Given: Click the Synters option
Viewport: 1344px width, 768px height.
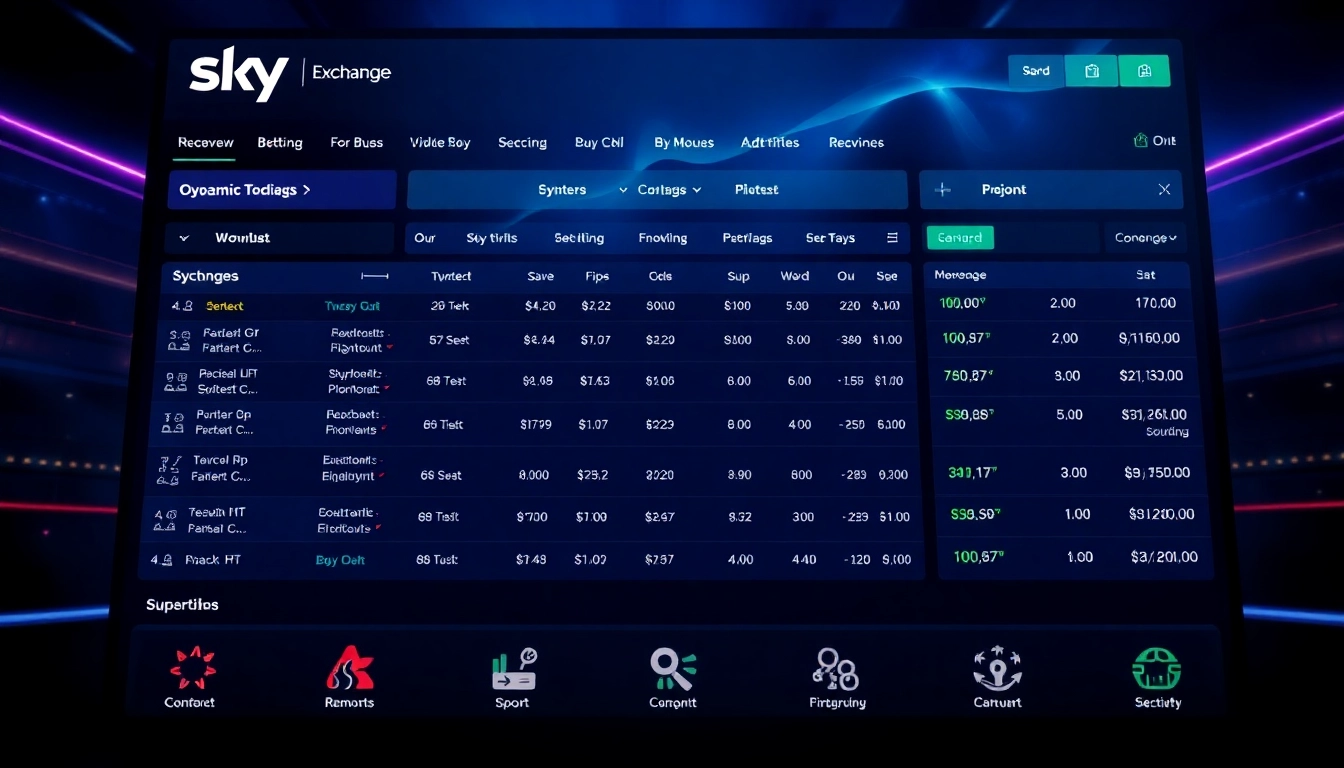Looking at the screenshot, I should point(562,190).
